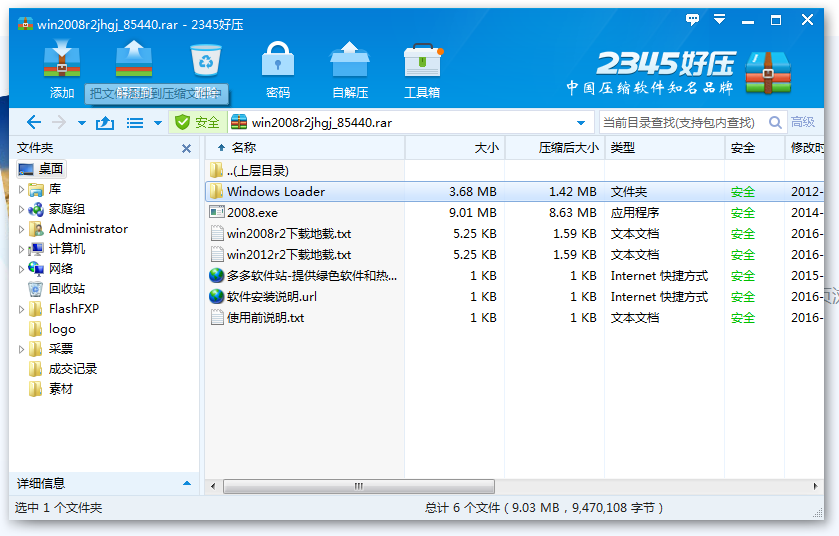Toggle the 详细信息 details panel arrow
The width and height of the screenshot is (839, 536).
point(186,483)
